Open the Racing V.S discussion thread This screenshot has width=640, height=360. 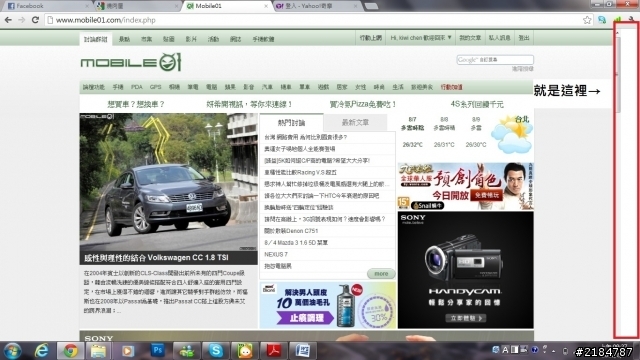[x=300, y=173]
